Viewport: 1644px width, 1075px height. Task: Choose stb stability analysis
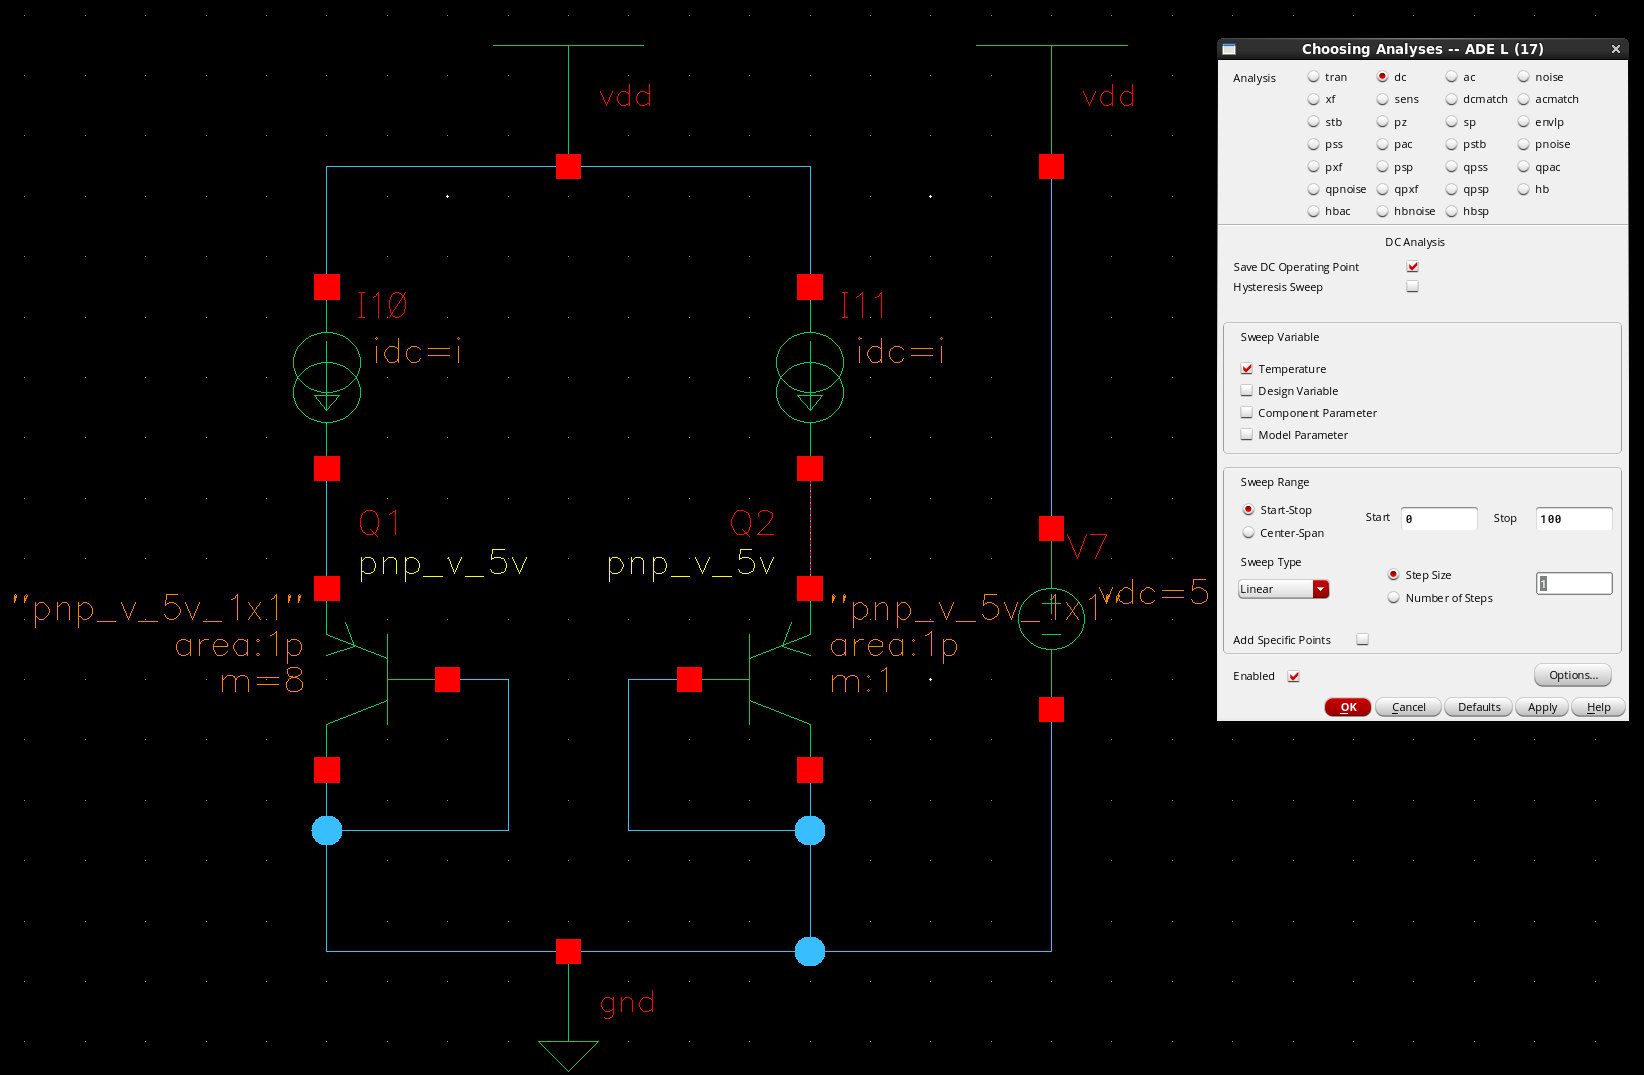(1314, 122)
